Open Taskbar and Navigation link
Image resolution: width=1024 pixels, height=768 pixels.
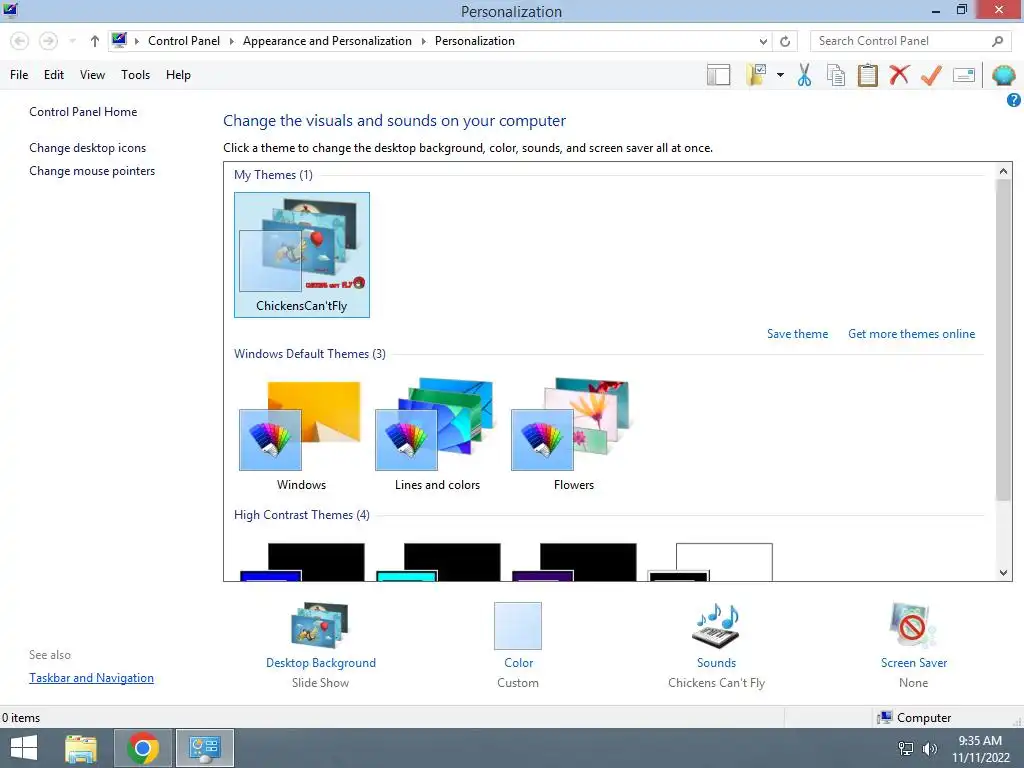click(91, 678)
